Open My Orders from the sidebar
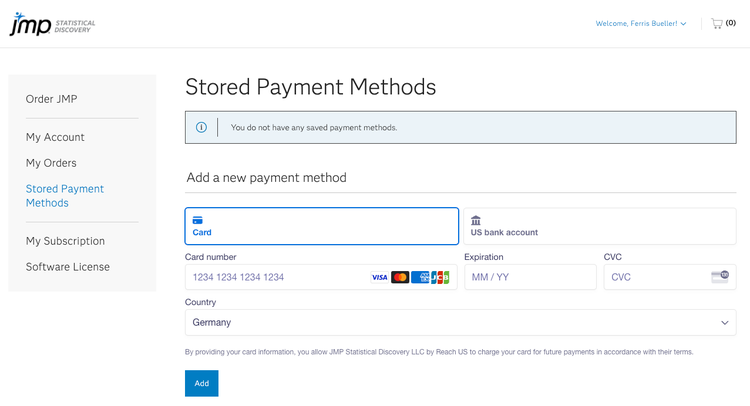The image size is (750, 406). coord(51,163)
